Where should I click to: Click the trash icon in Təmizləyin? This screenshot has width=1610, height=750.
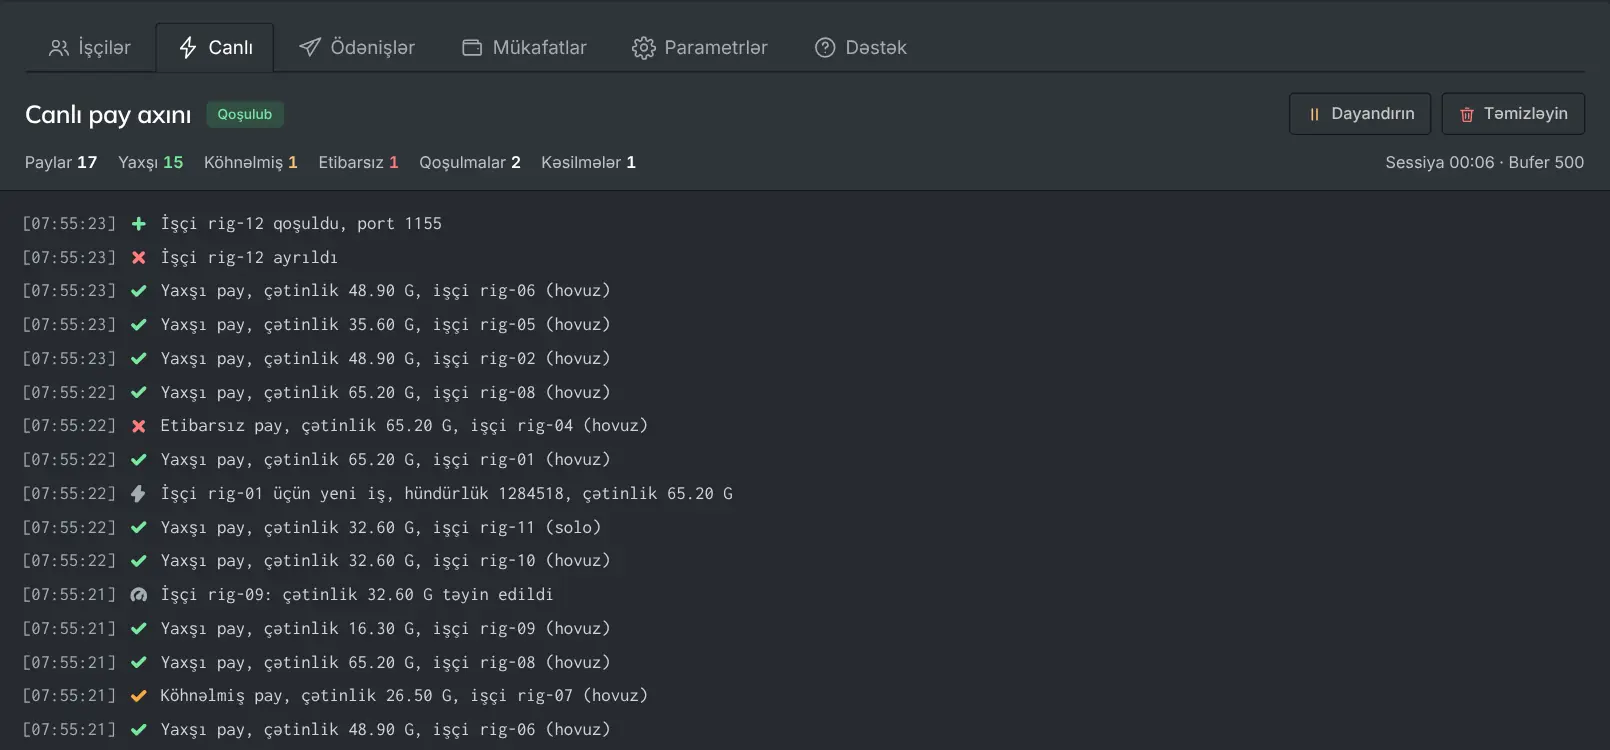(1467, 115)
